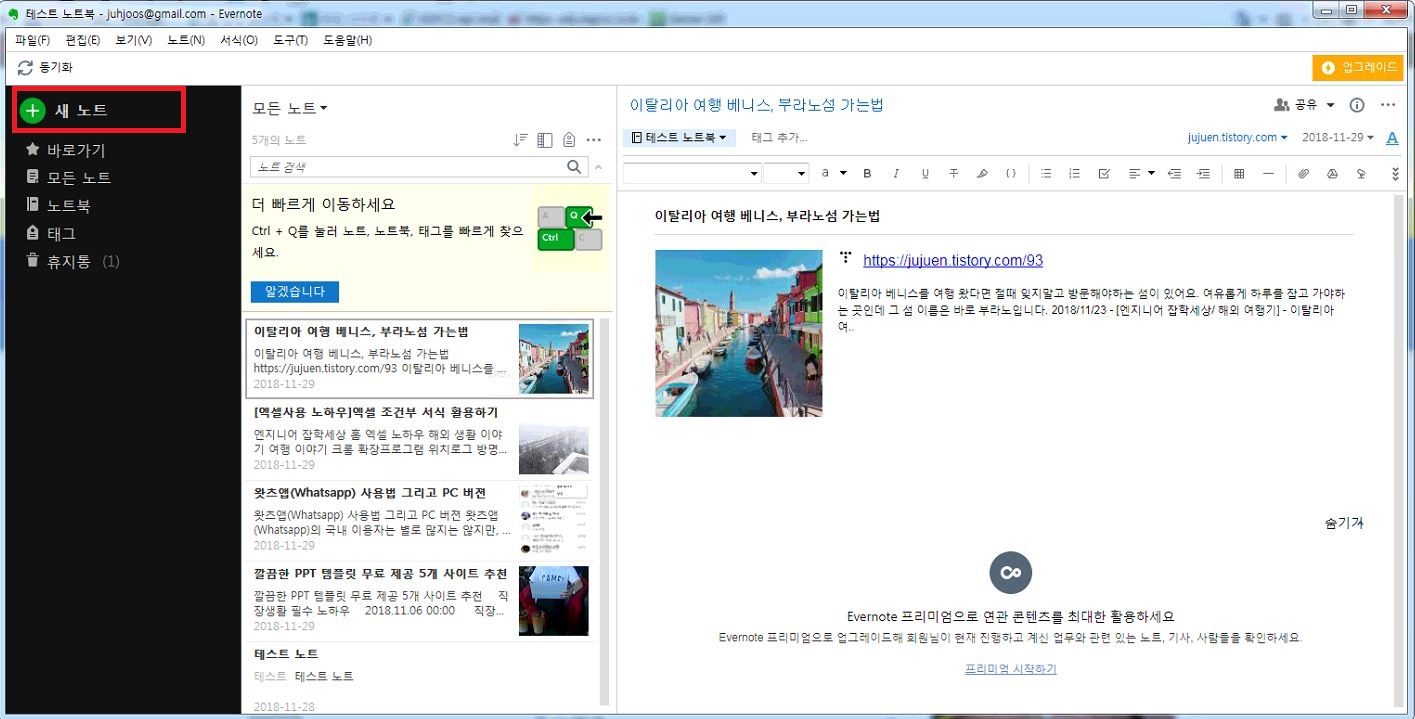Click the magnifier search icon
The height and width of the screenshot is (719, 1415).
click(x=575, y=167)
